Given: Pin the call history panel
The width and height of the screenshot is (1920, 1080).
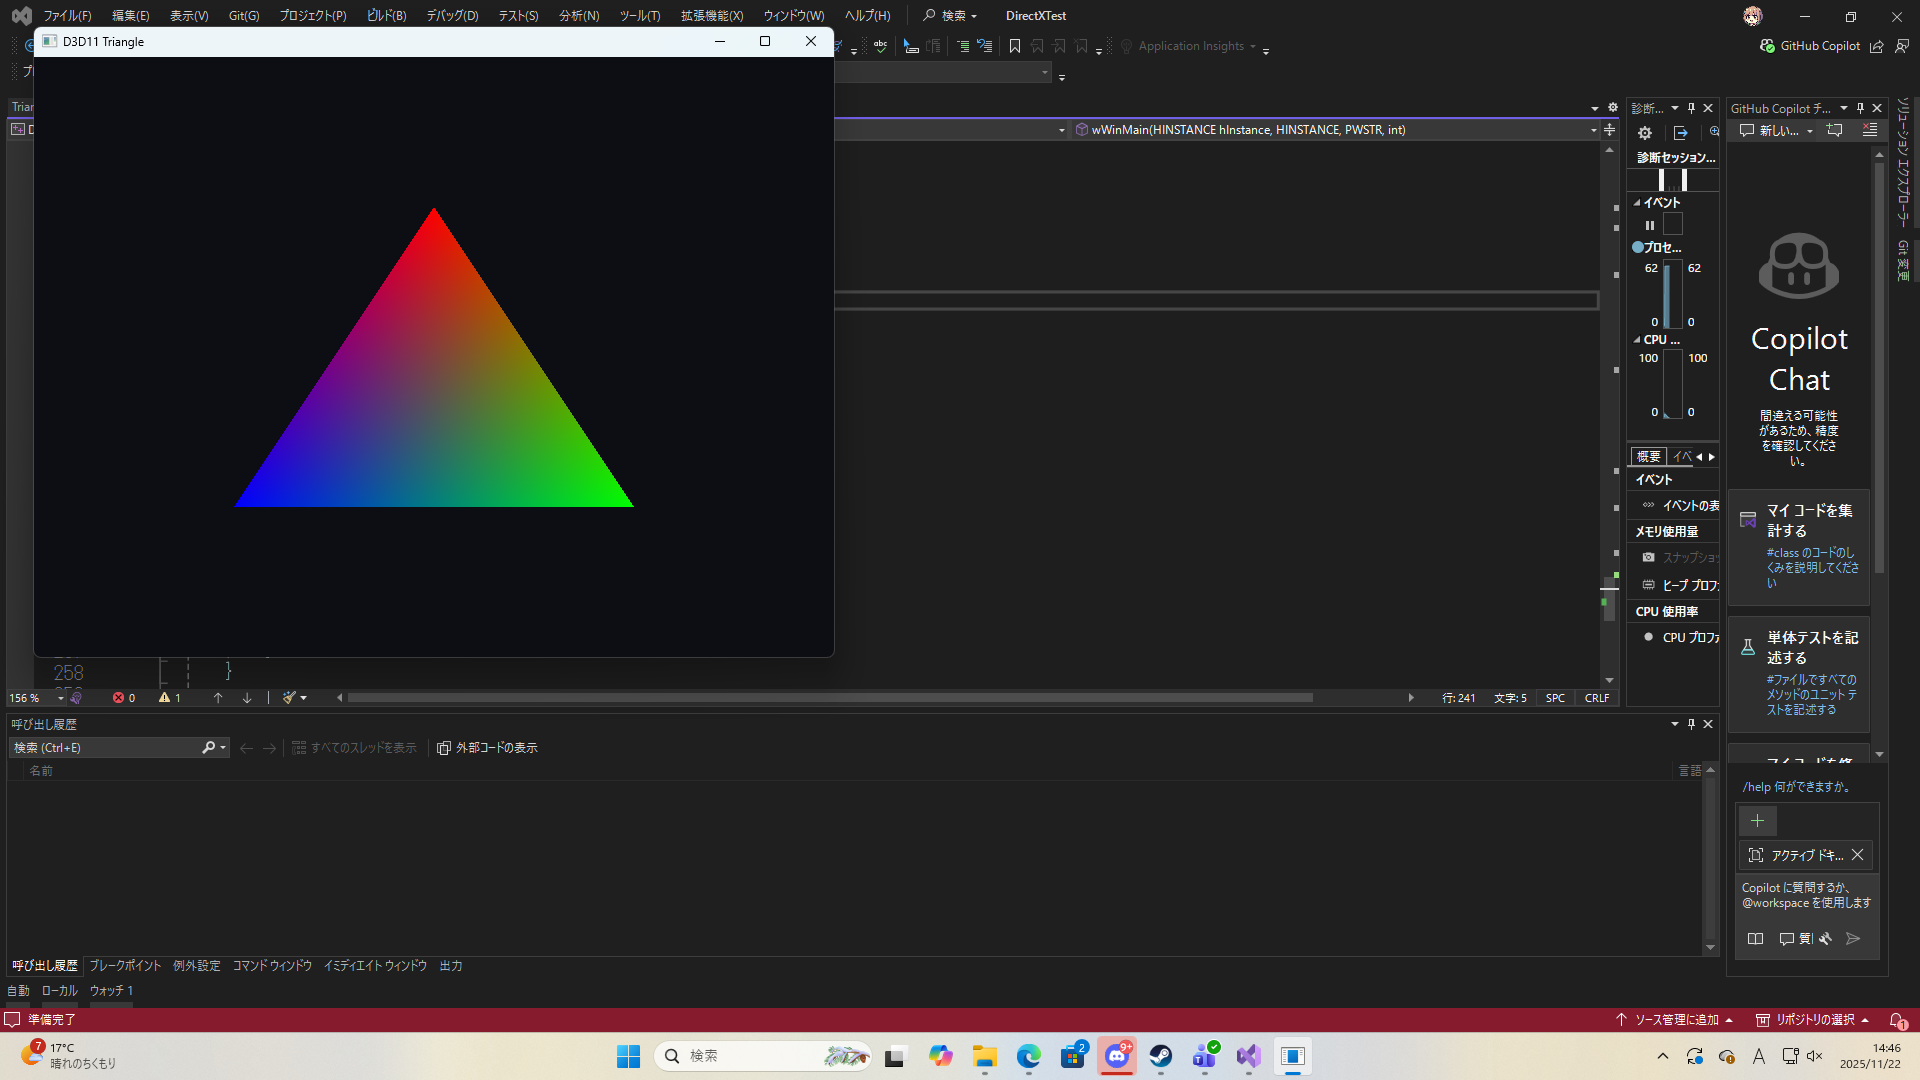Looking at the screenshot, I should click(x=1691, y=724).
